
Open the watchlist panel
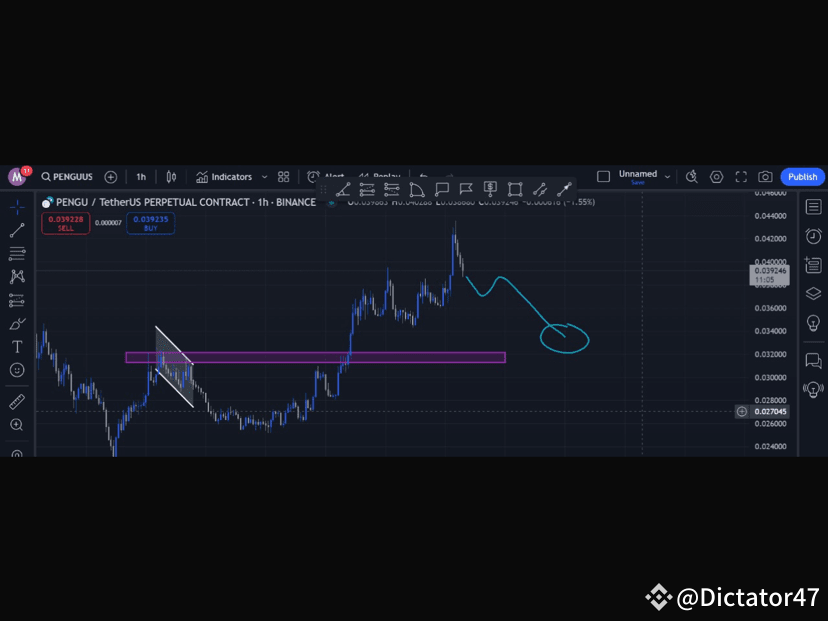[813, 207]
